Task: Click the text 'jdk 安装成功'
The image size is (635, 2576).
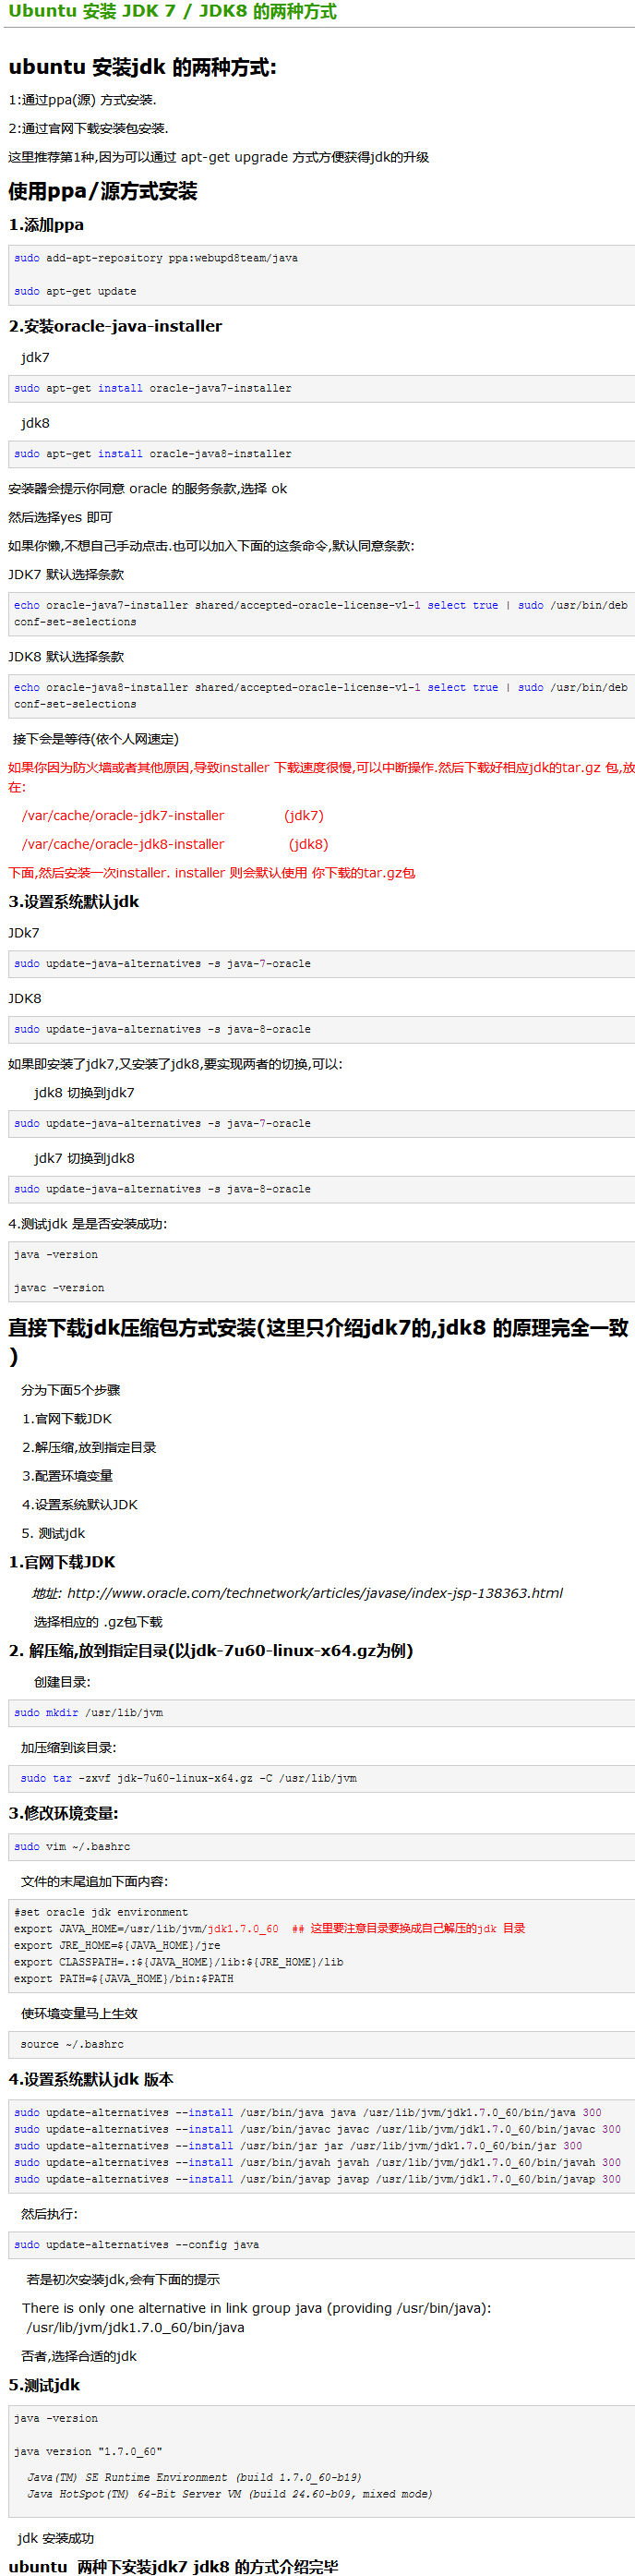Action: coord(56,2538)
